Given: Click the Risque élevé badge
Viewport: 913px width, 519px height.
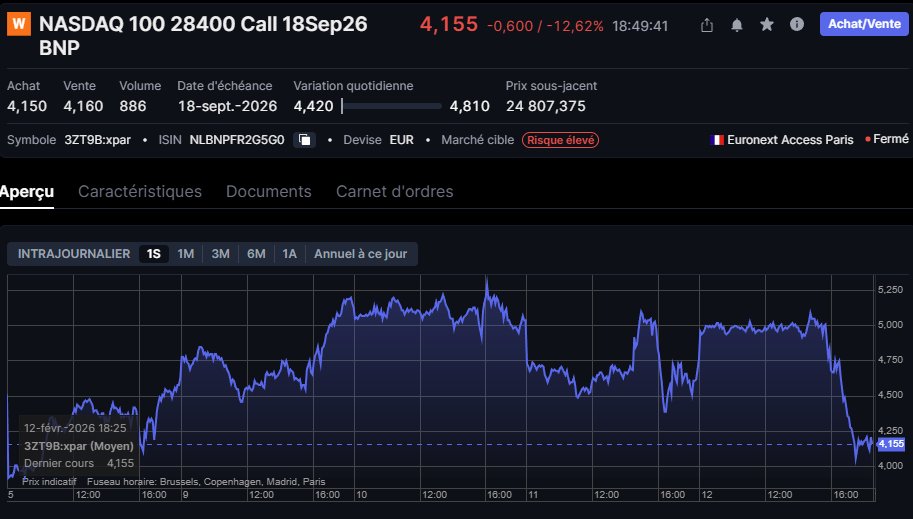Looking at the screenshot, I should click(x=560, y=140).
